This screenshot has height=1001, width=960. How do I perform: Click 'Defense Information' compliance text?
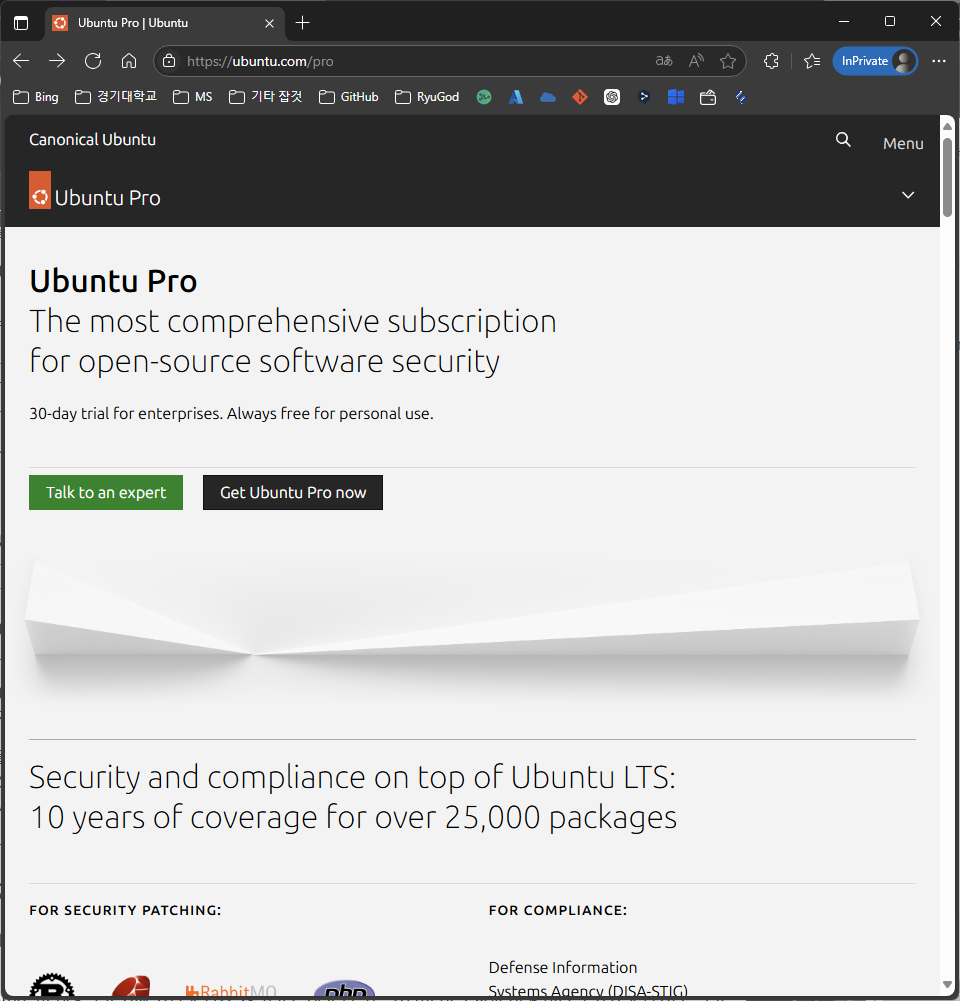pos(563,967)
